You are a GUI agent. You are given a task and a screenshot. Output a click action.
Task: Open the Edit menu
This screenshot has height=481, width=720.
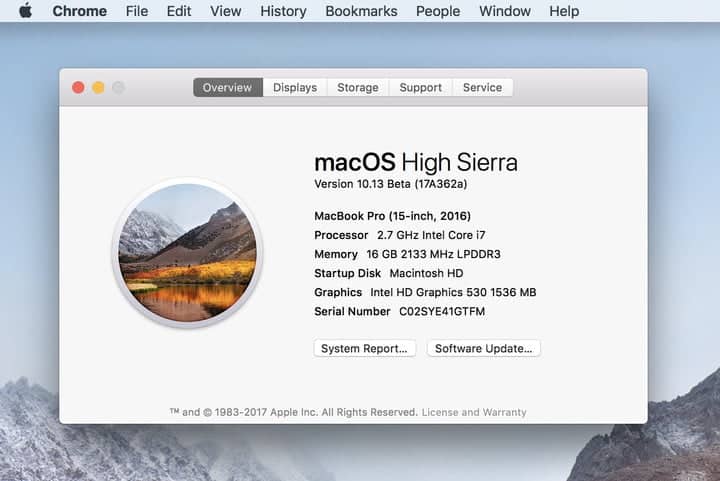click(x=179, y=11)
